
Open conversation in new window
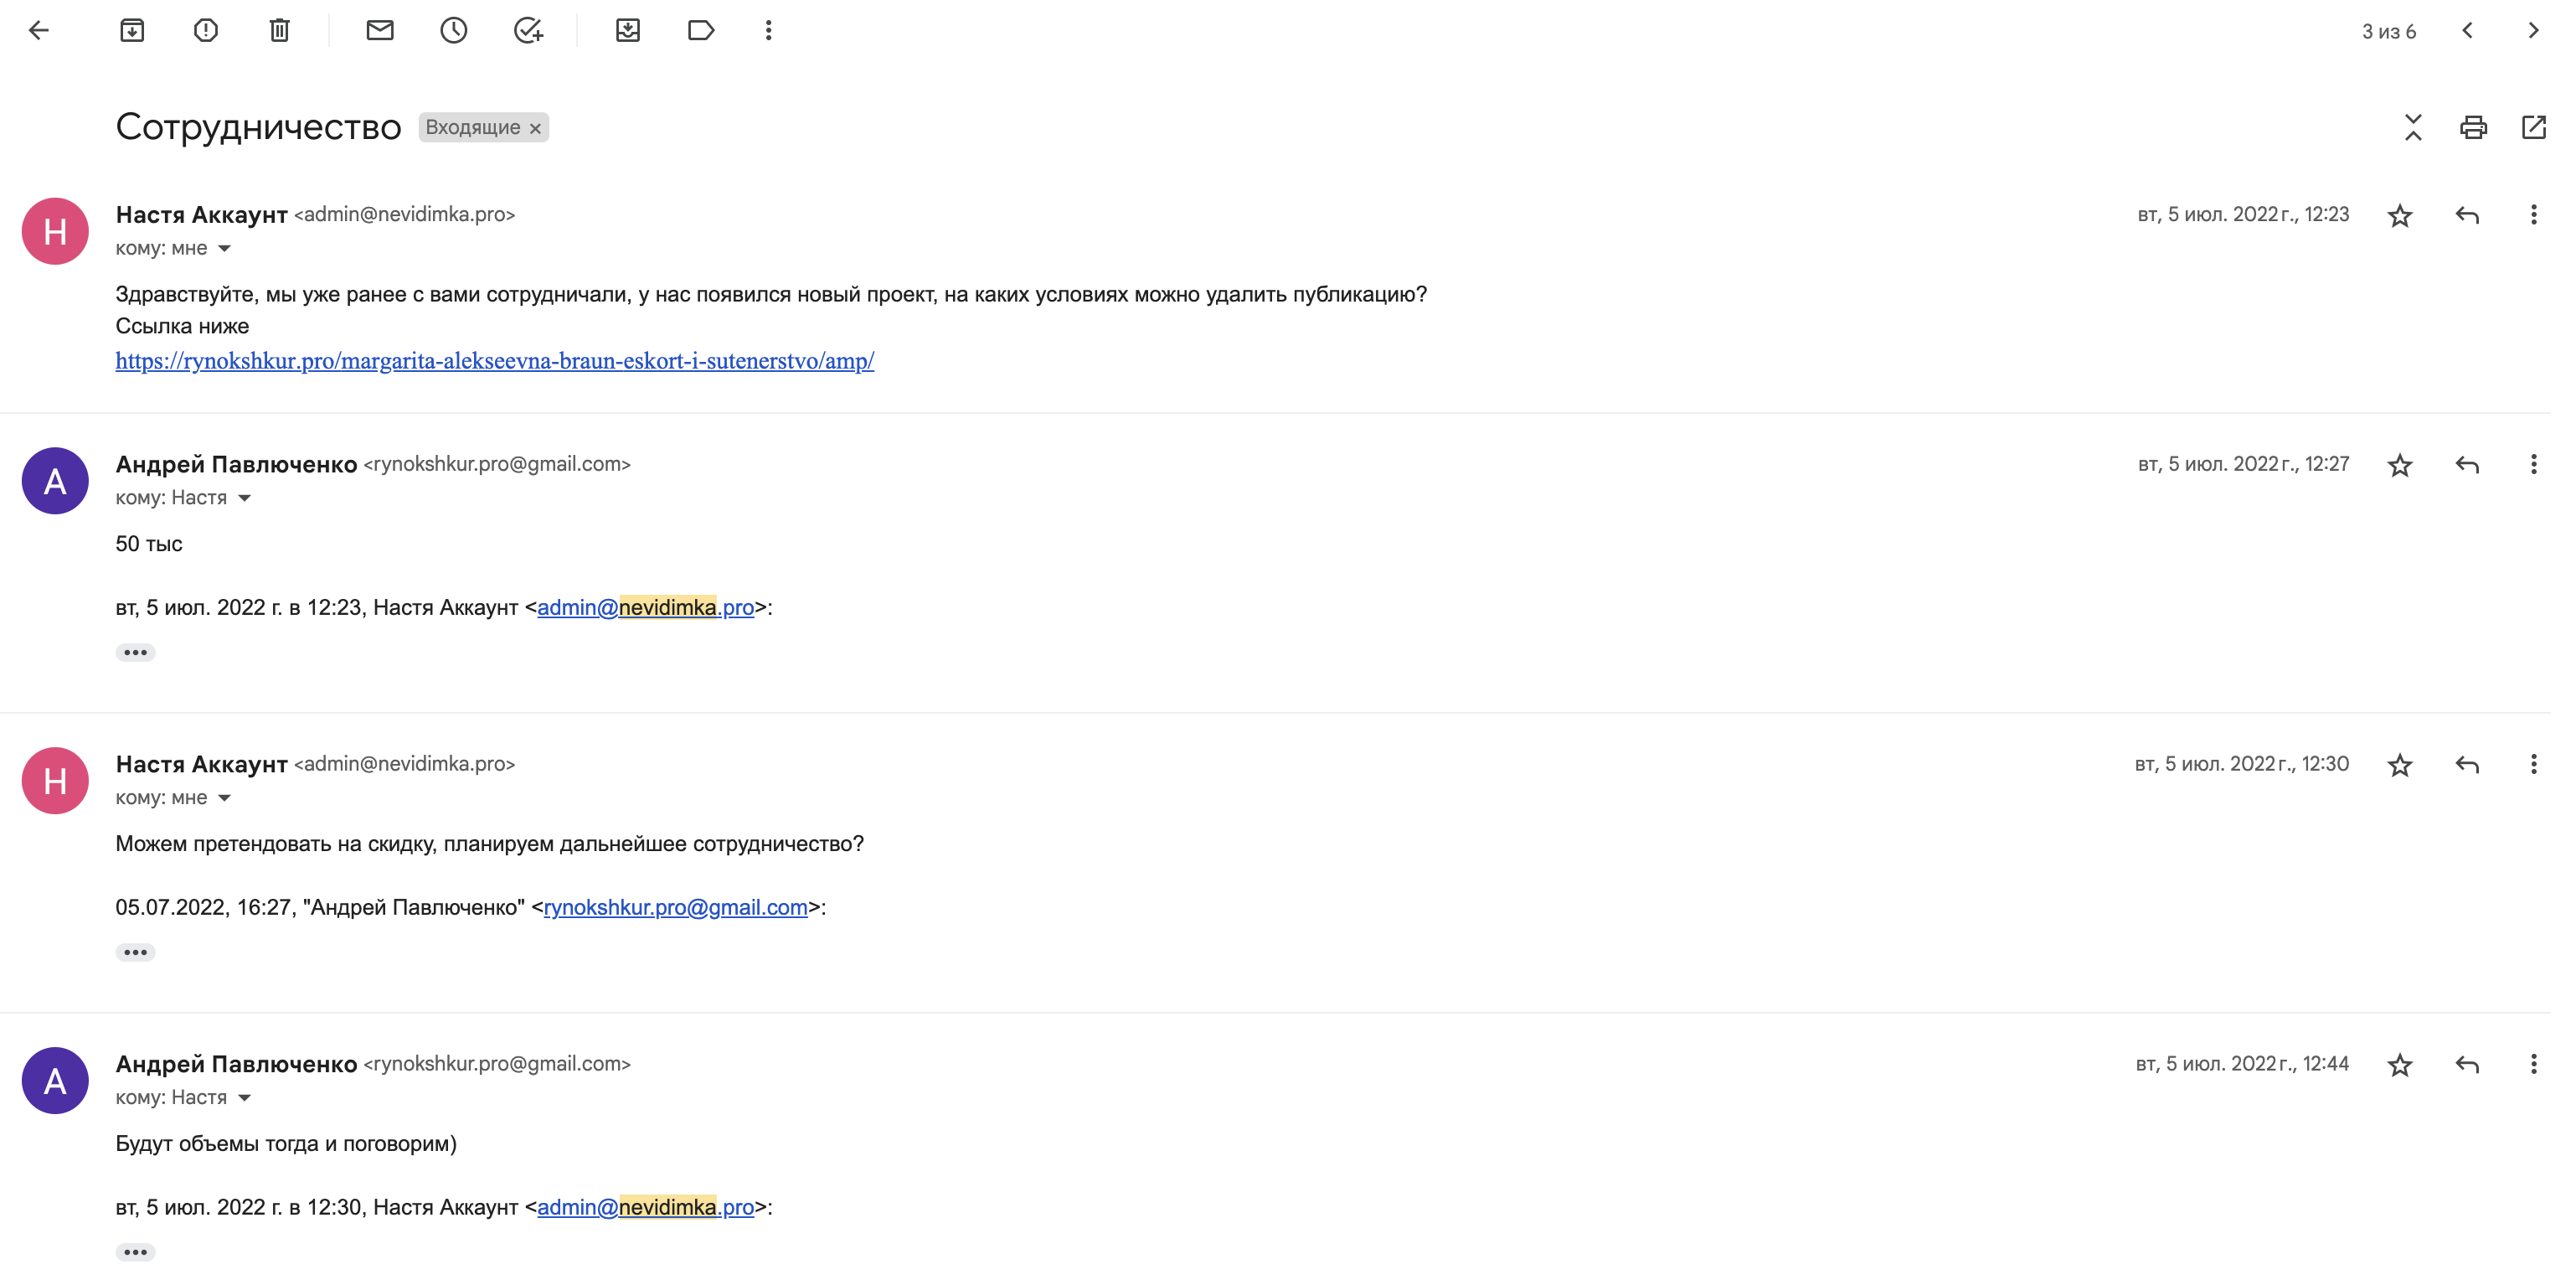[2534, 127]
